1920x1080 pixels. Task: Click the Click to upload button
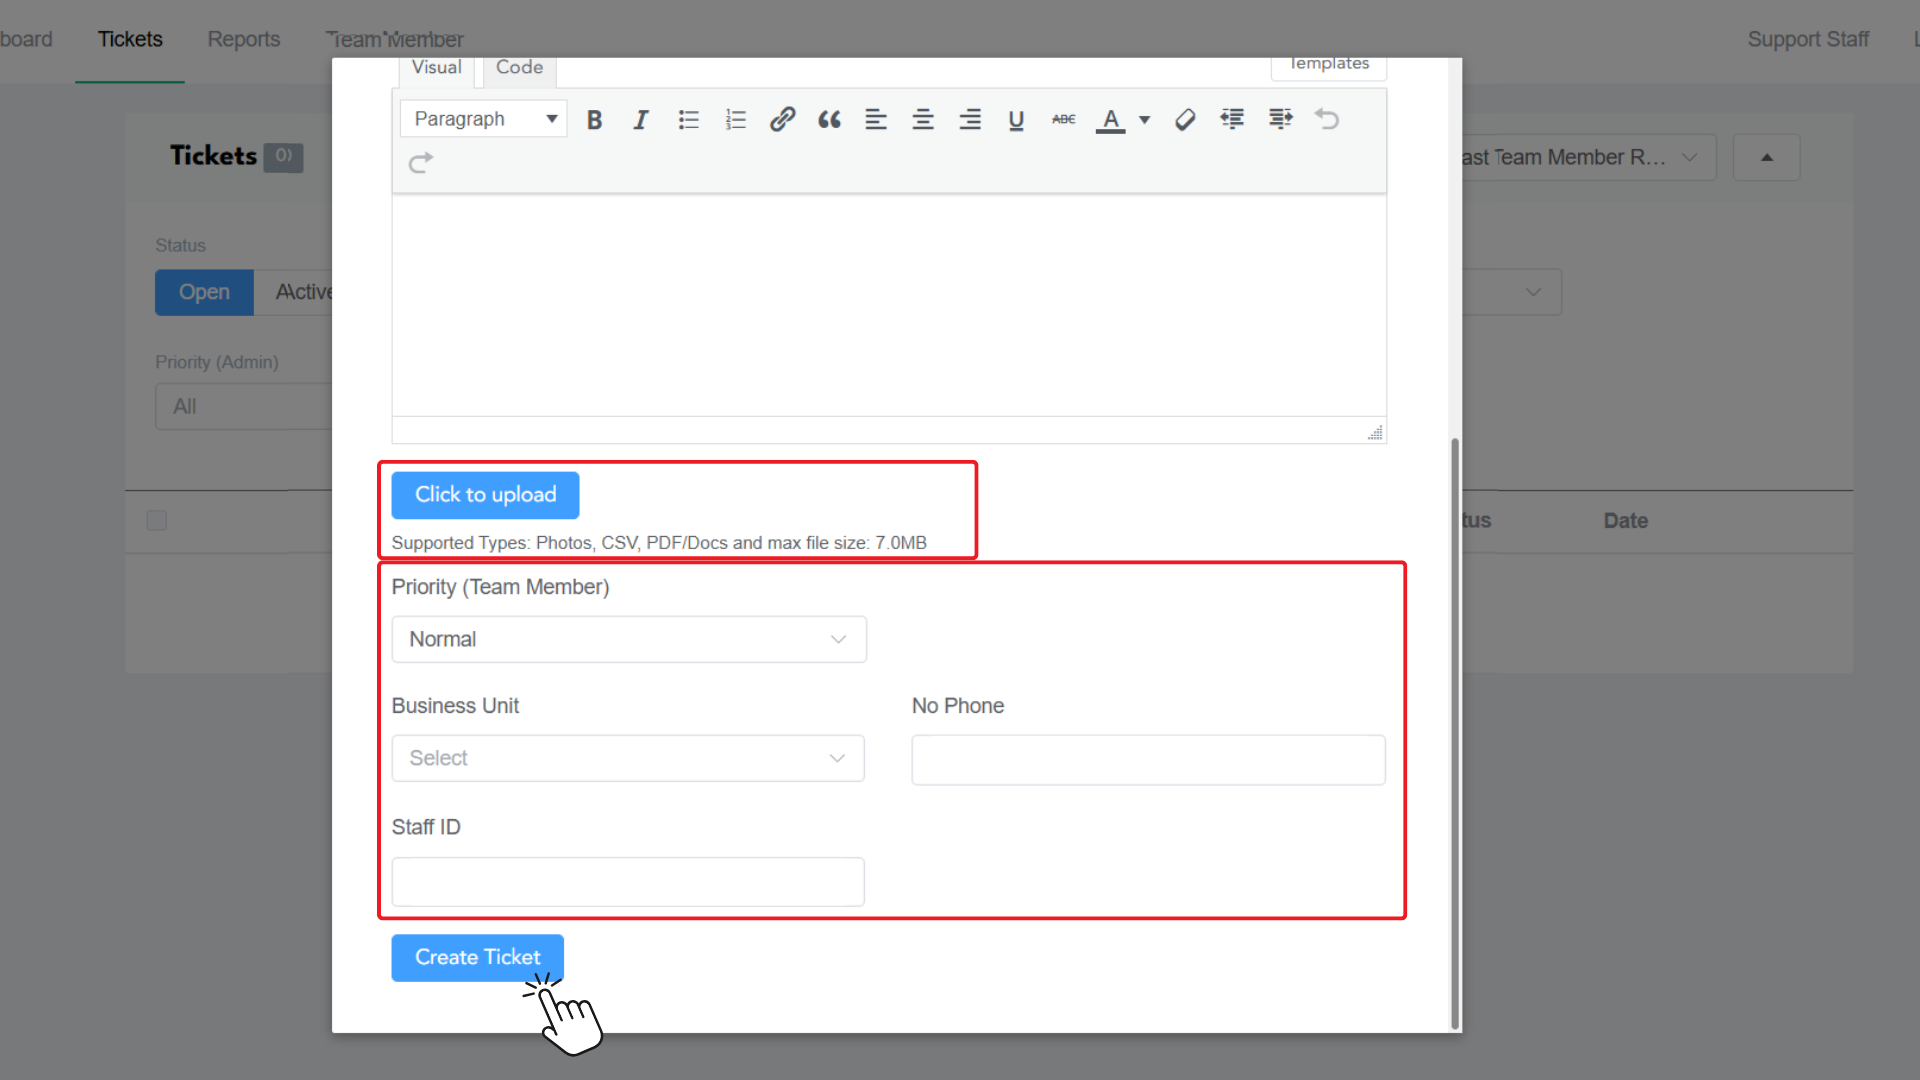coord(485,495)
